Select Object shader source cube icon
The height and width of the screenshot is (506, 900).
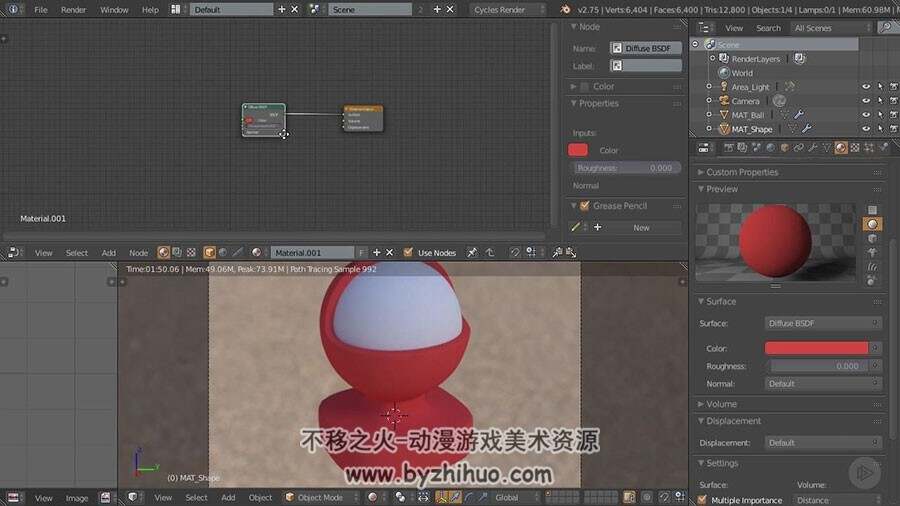(210, 252)
